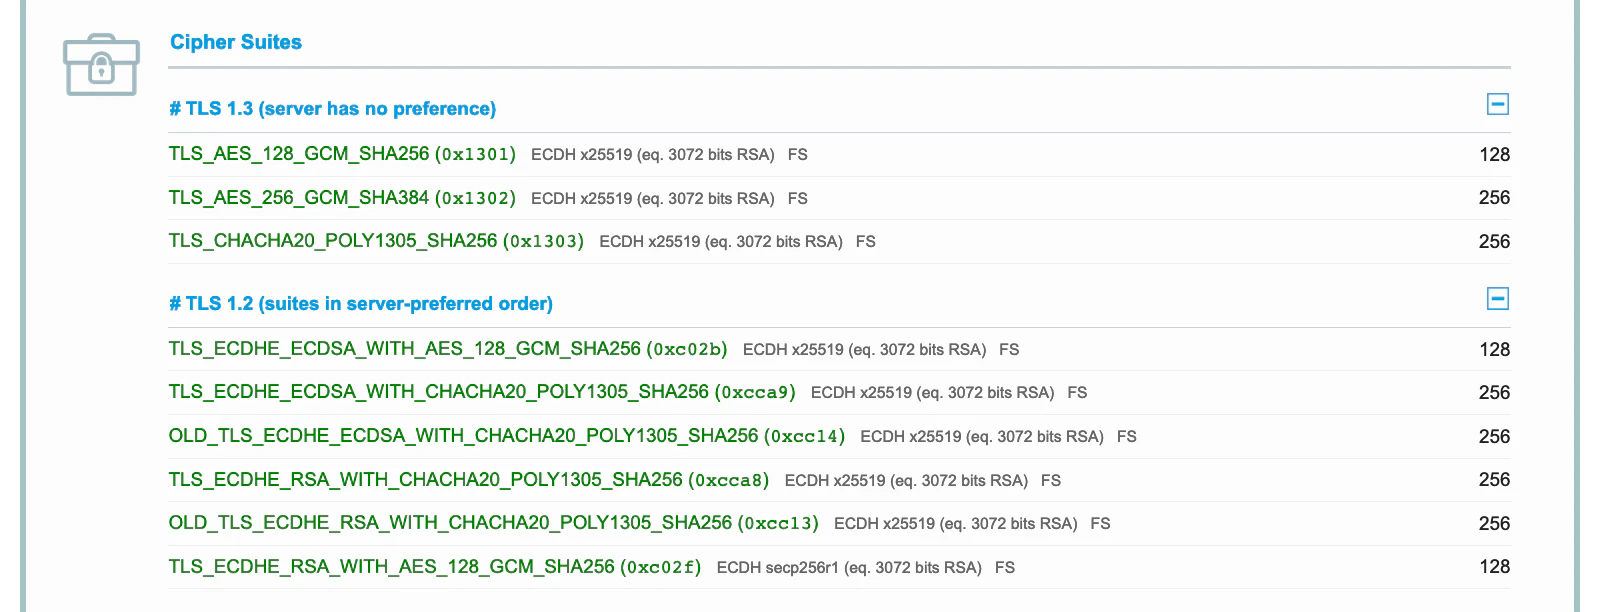Image resolution: width=1606 pixels, height=612 pixels.
Task: Click the Cipher Suites padlock icon
Action: point(101,65)
